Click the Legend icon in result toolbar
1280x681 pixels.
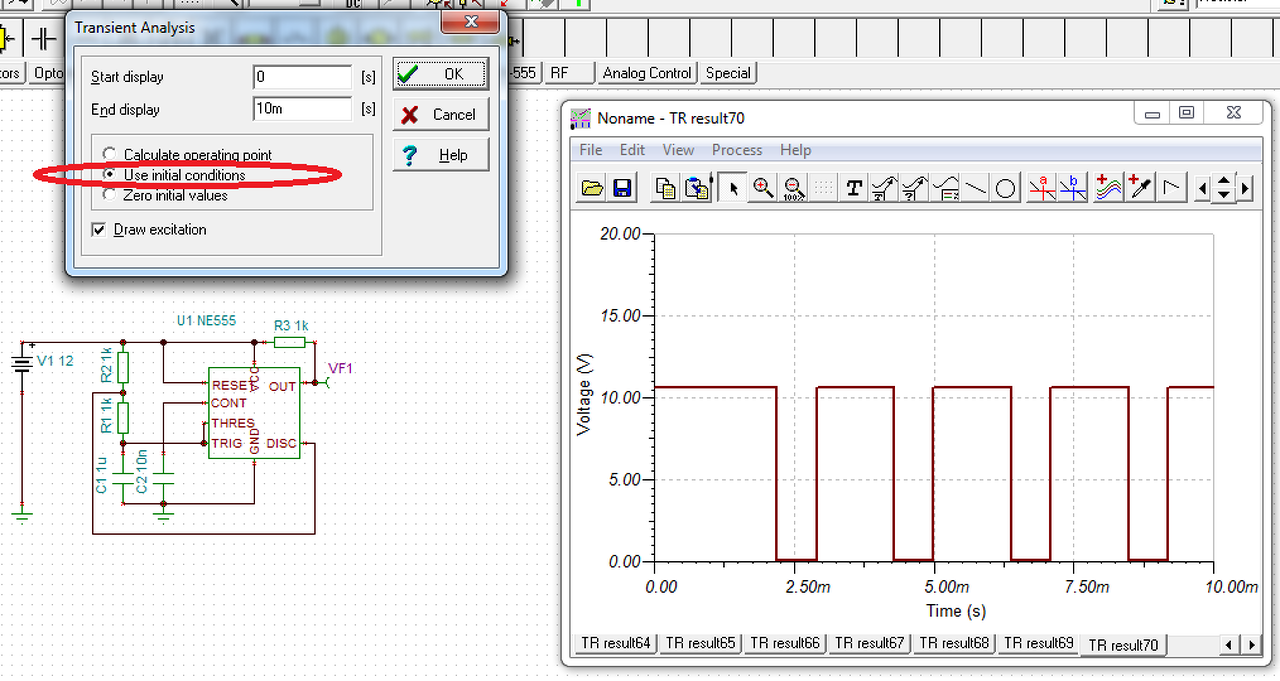click(945, 188)
